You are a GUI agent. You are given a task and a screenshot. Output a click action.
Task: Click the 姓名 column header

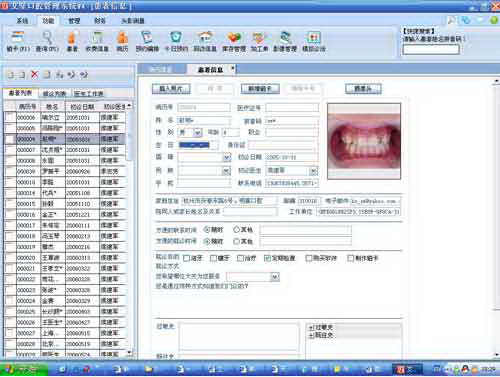tap(52, 107)
